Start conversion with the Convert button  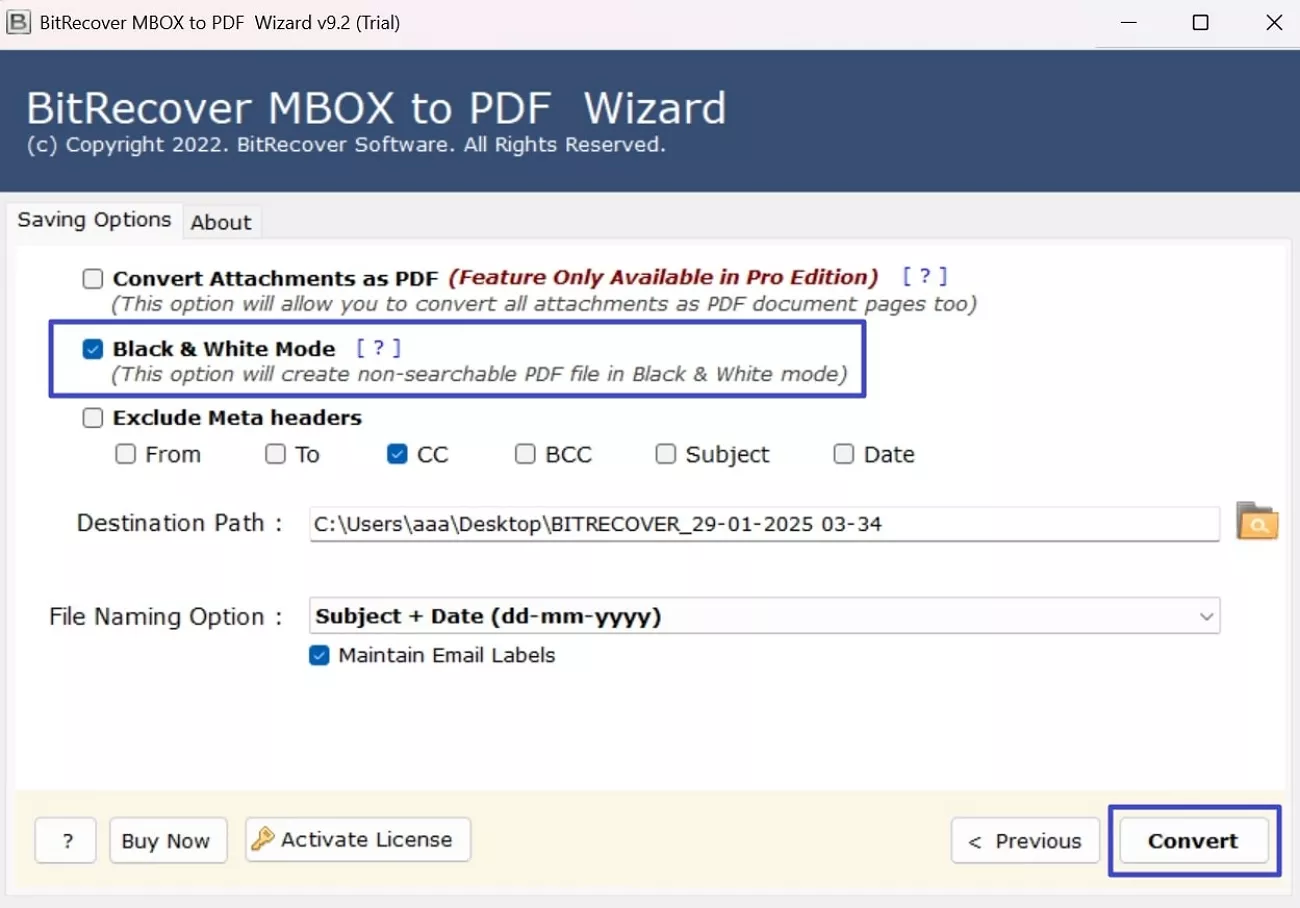[x=1194, y=840]
